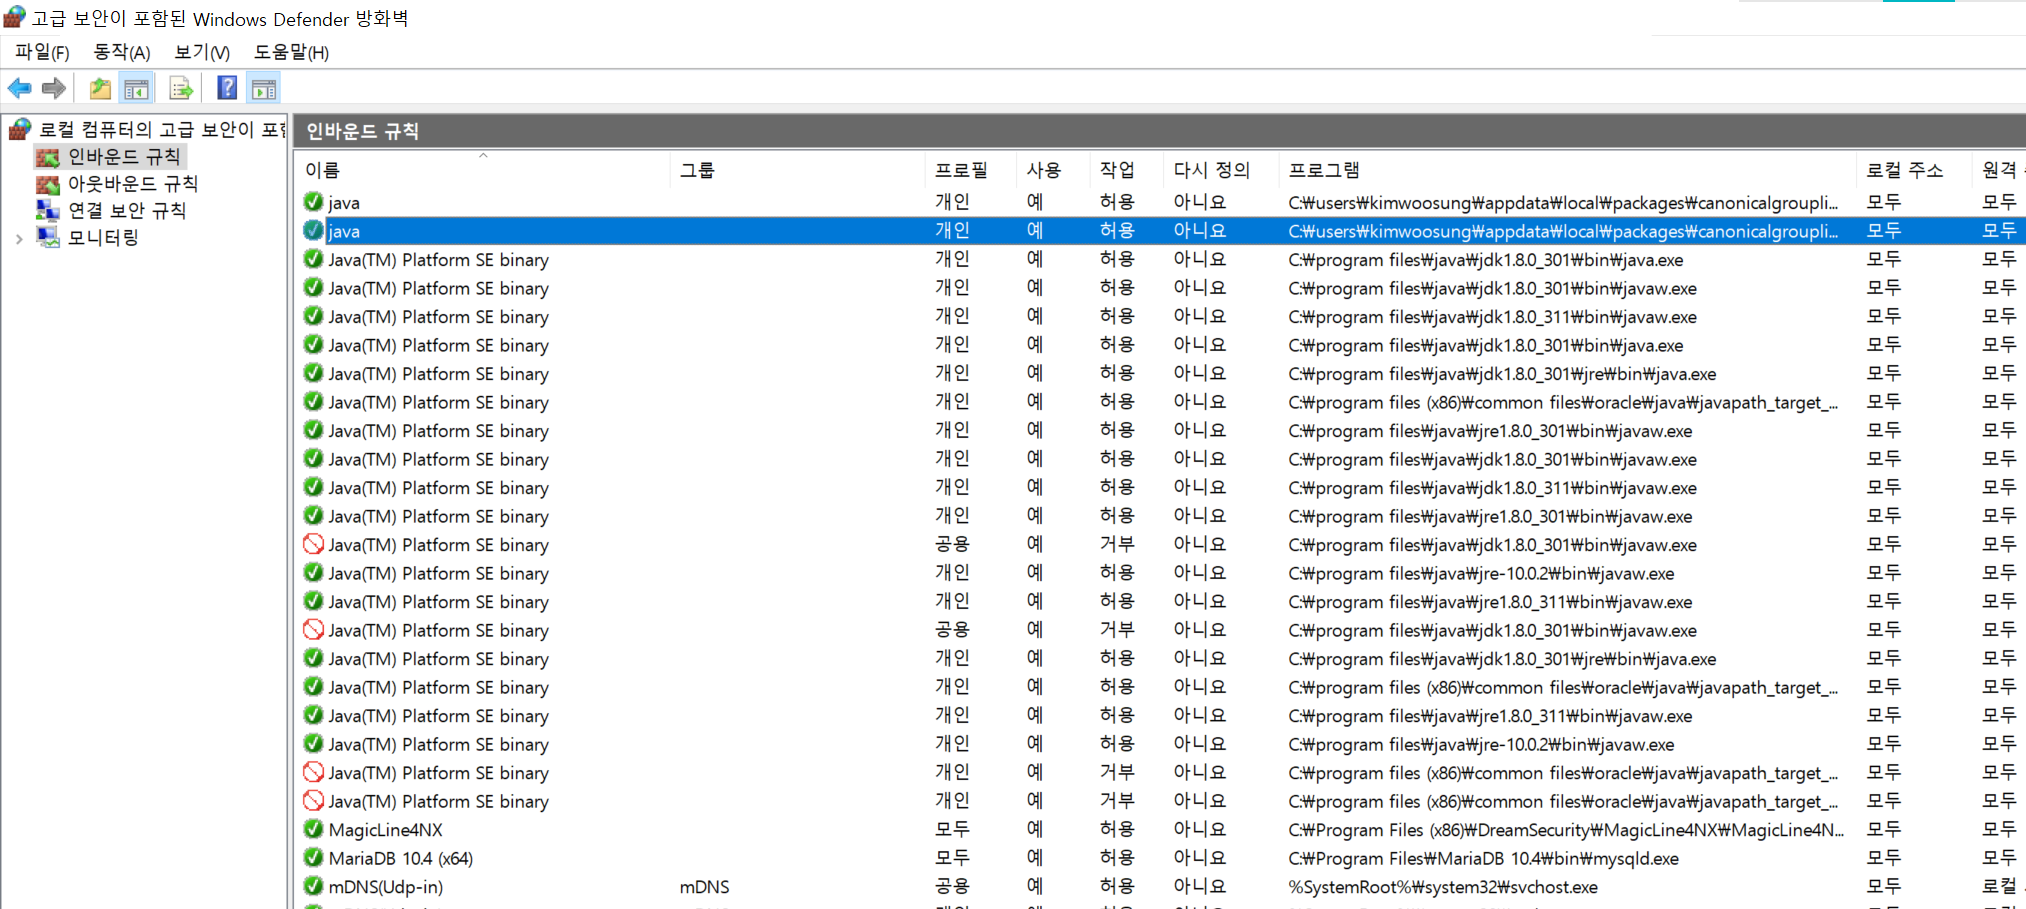Viewport: 2026px width, 909px height.
Task: Toggle the show/hide console tree icon
Action: point(137,89)
